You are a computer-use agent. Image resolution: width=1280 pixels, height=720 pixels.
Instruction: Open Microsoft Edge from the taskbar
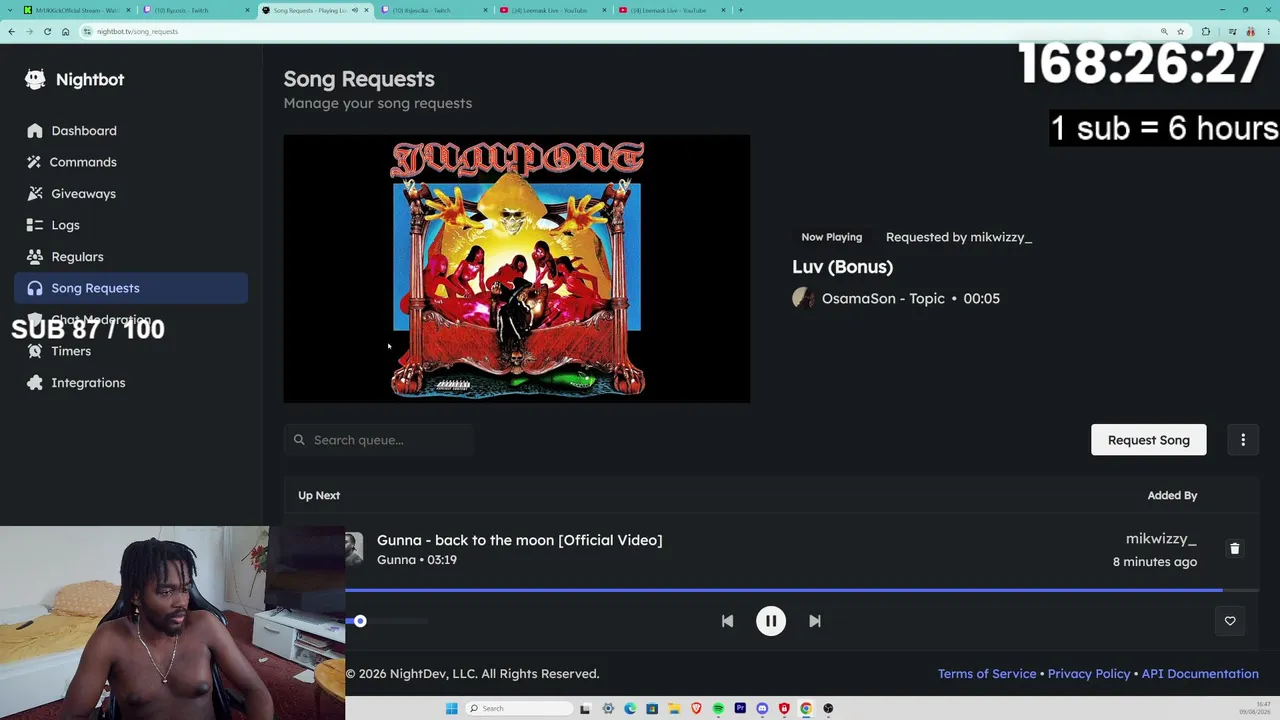click(630, 709)
